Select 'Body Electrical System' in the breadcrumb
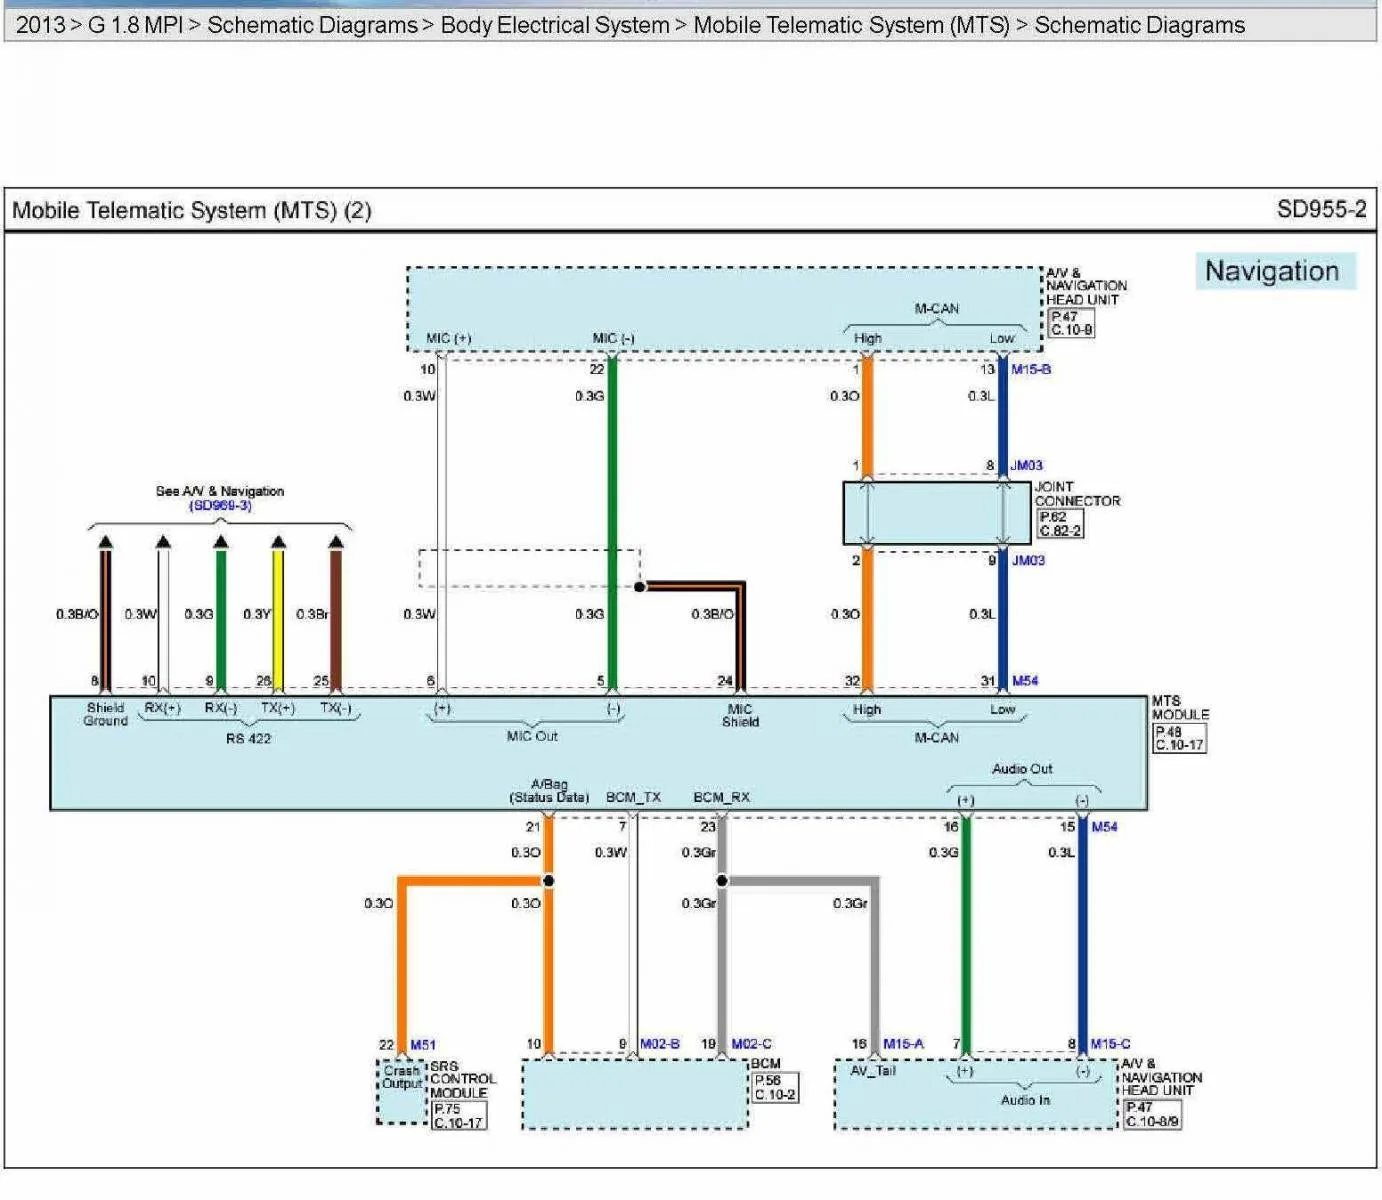 555,25
